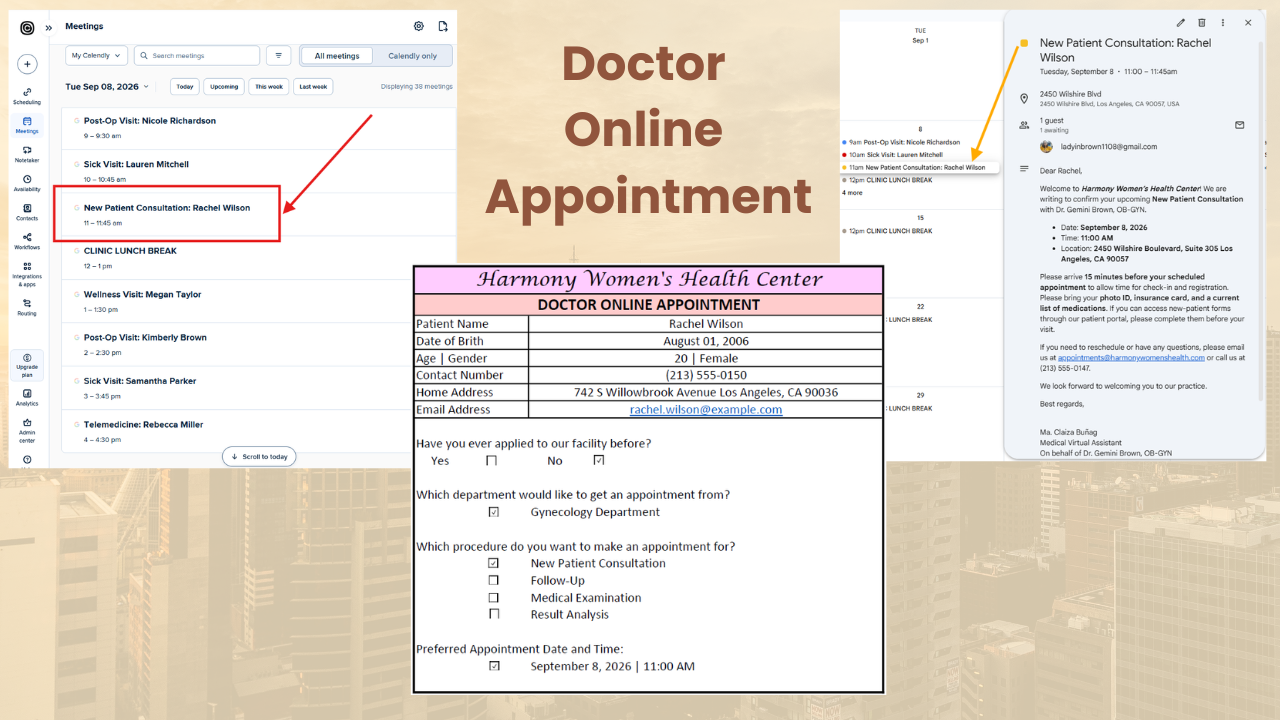Click the pencil edit icon in event details
Image resolution: width=1280 pixels, height=720 pixels.
(x=1181, y=22)
